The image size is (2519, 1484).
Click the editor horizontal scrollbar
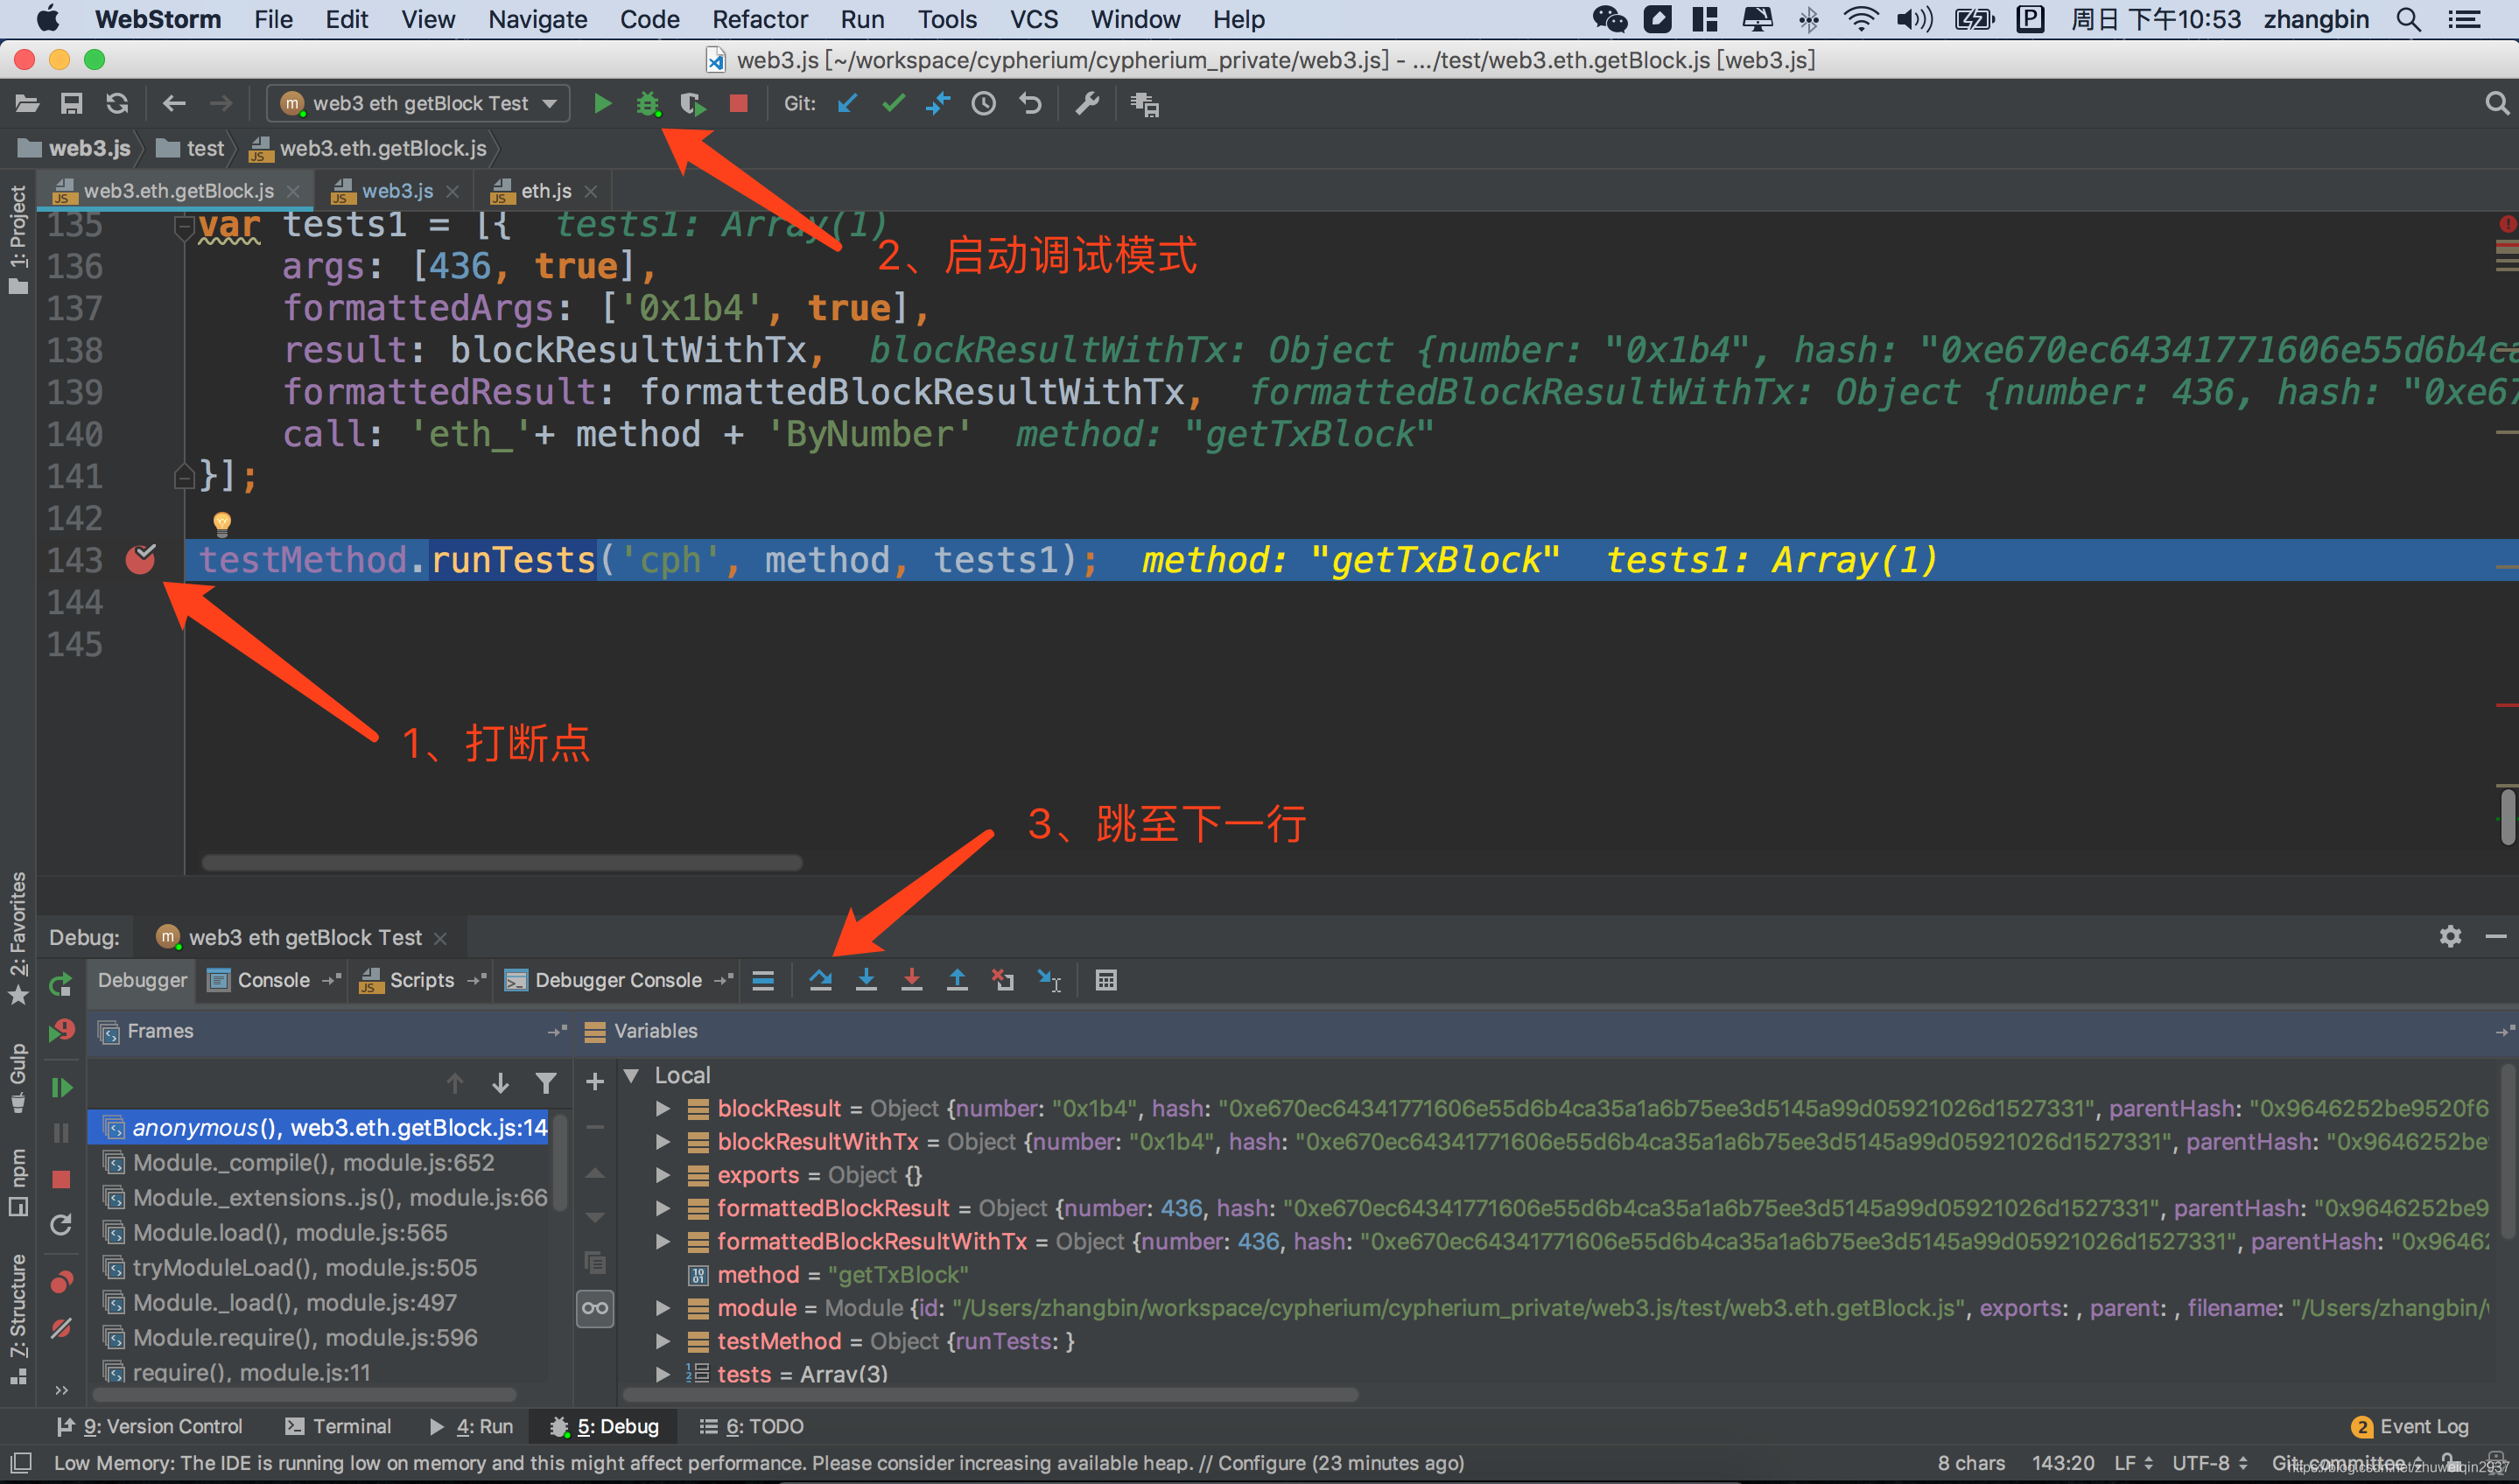[x=501, y=862]
